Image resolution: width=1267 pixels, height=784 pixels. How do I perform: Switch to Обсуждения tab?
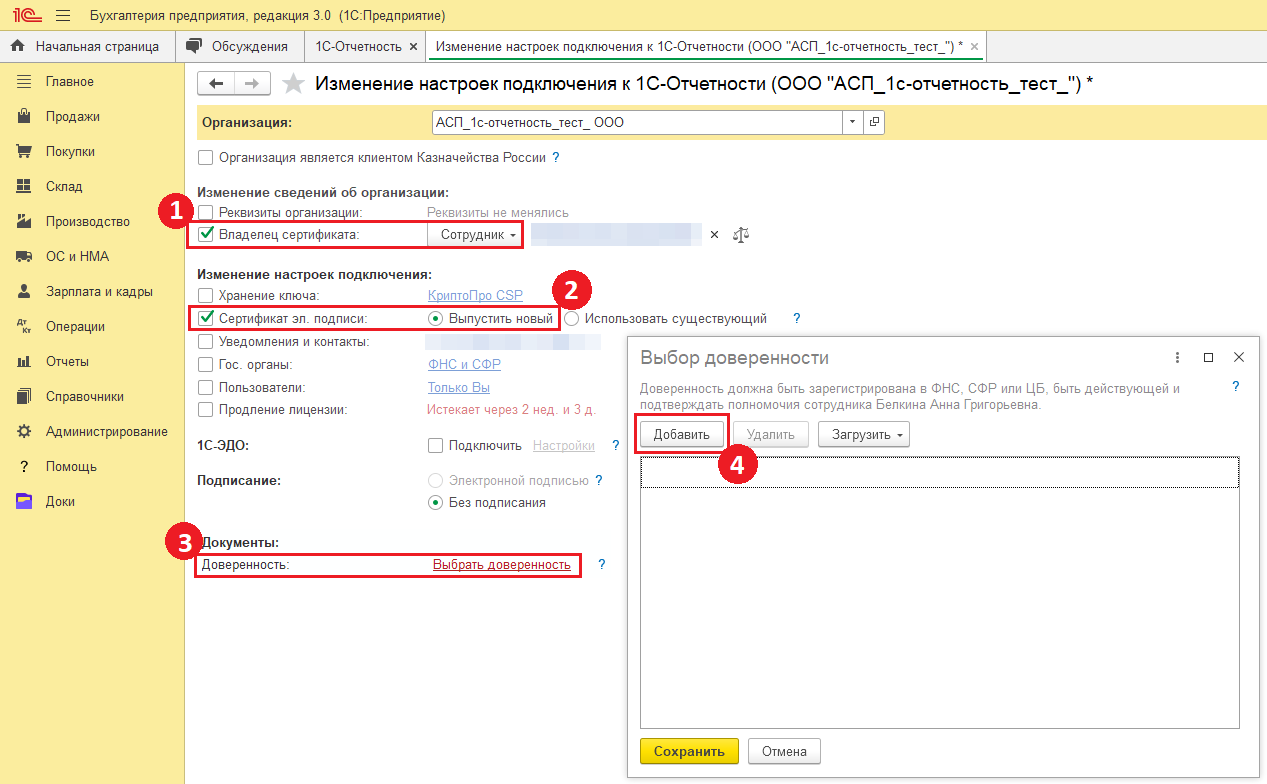[240, 46]
